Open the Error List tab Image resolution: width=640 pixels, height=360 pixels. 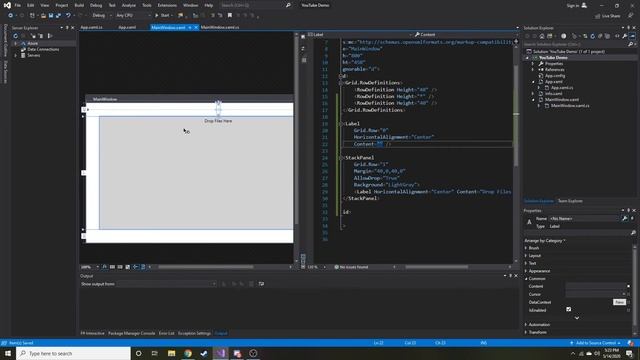coord(167,333)
